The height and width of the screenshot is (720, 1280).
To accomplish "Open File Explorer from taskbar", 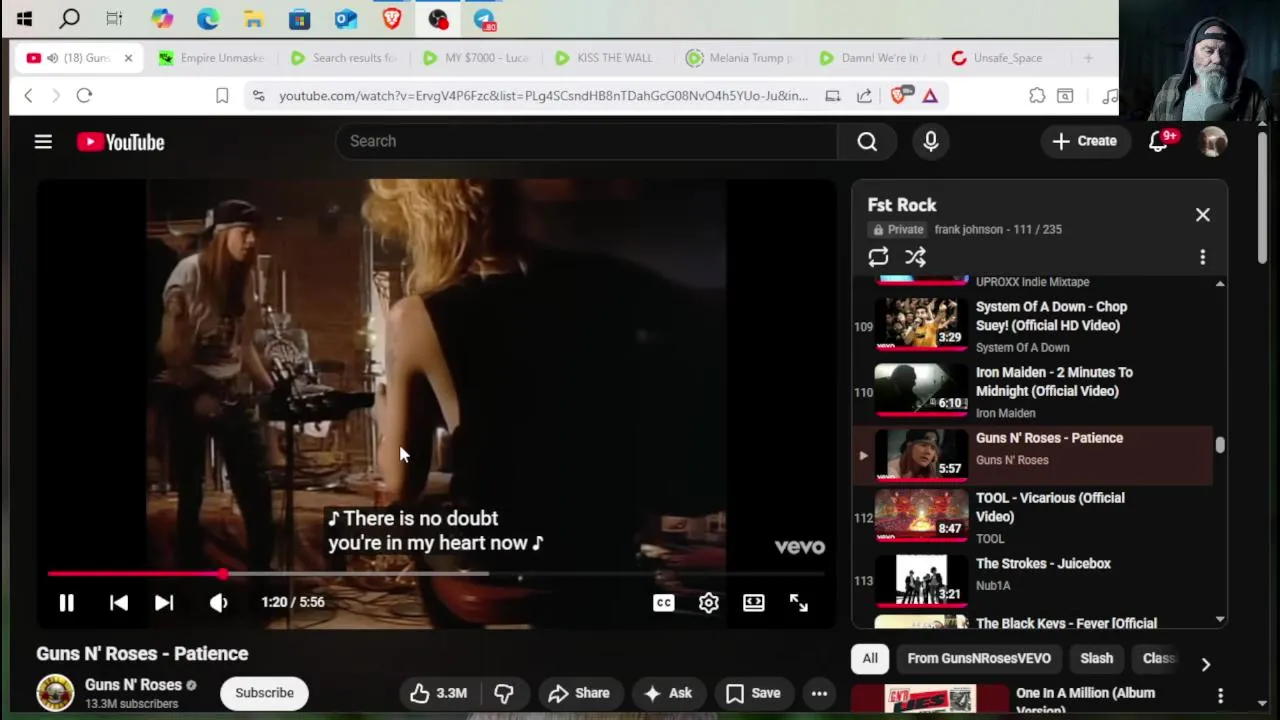I will point(254,19).
